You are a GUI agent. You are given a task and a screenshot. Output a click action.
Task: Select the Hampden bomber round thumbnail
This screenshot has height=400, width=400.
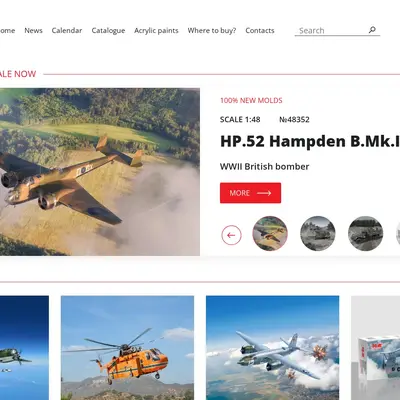pyautogui.click(x=270, y=233)
